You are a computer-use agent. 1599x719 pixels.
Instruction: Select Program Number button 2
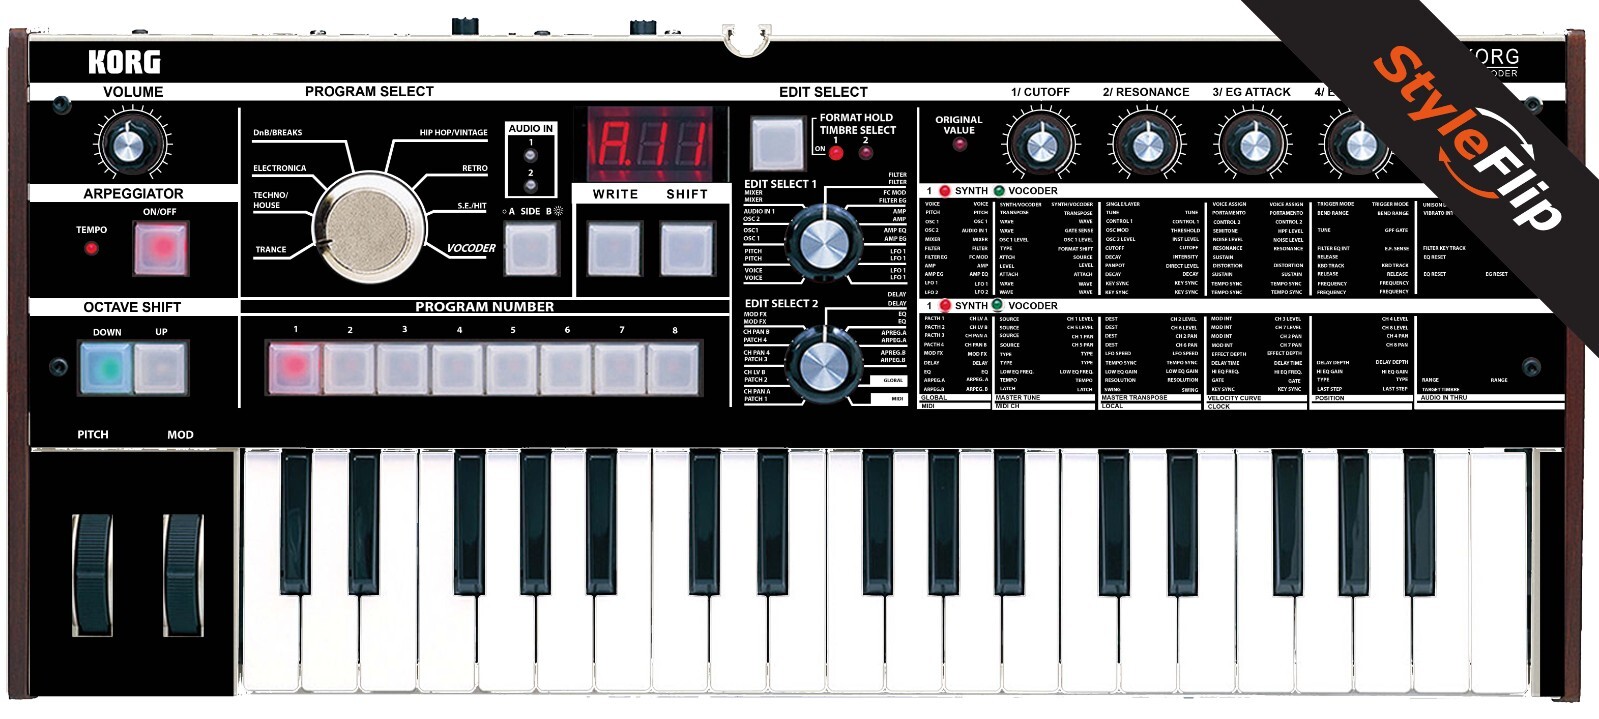(349, 369)
